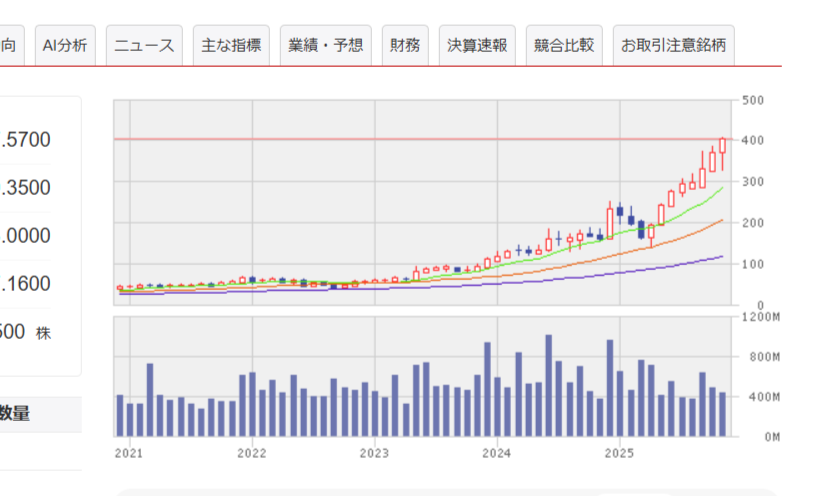Go to the 財務 tab
The image size is (820, 496).
point(405,45)
